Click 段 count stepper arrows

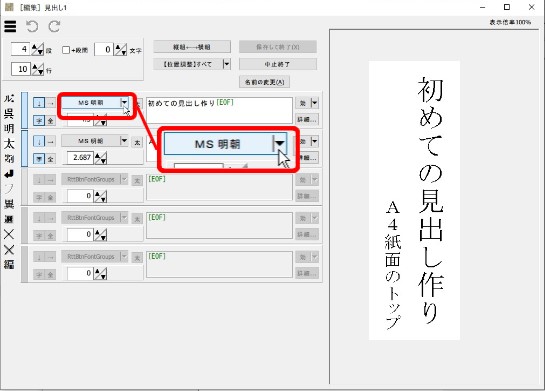click(38, 50)
